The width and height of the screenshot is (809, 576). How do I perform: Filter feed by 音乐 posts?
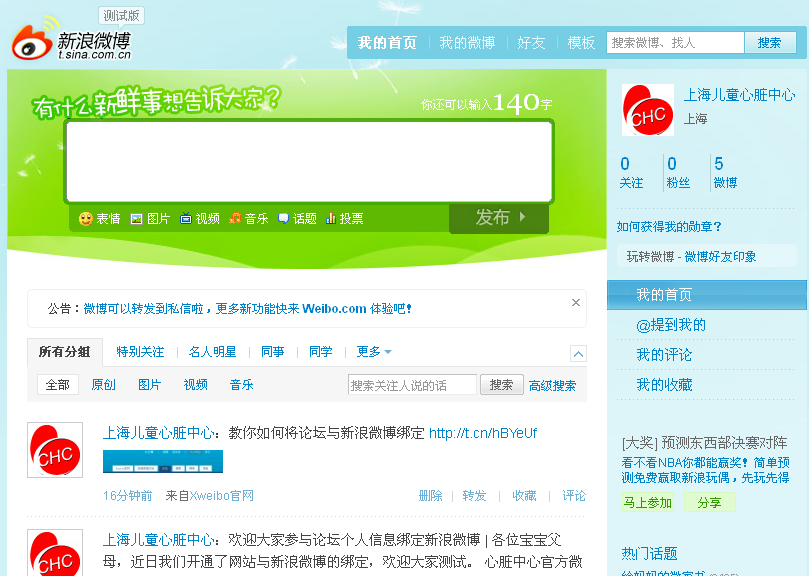241,385
